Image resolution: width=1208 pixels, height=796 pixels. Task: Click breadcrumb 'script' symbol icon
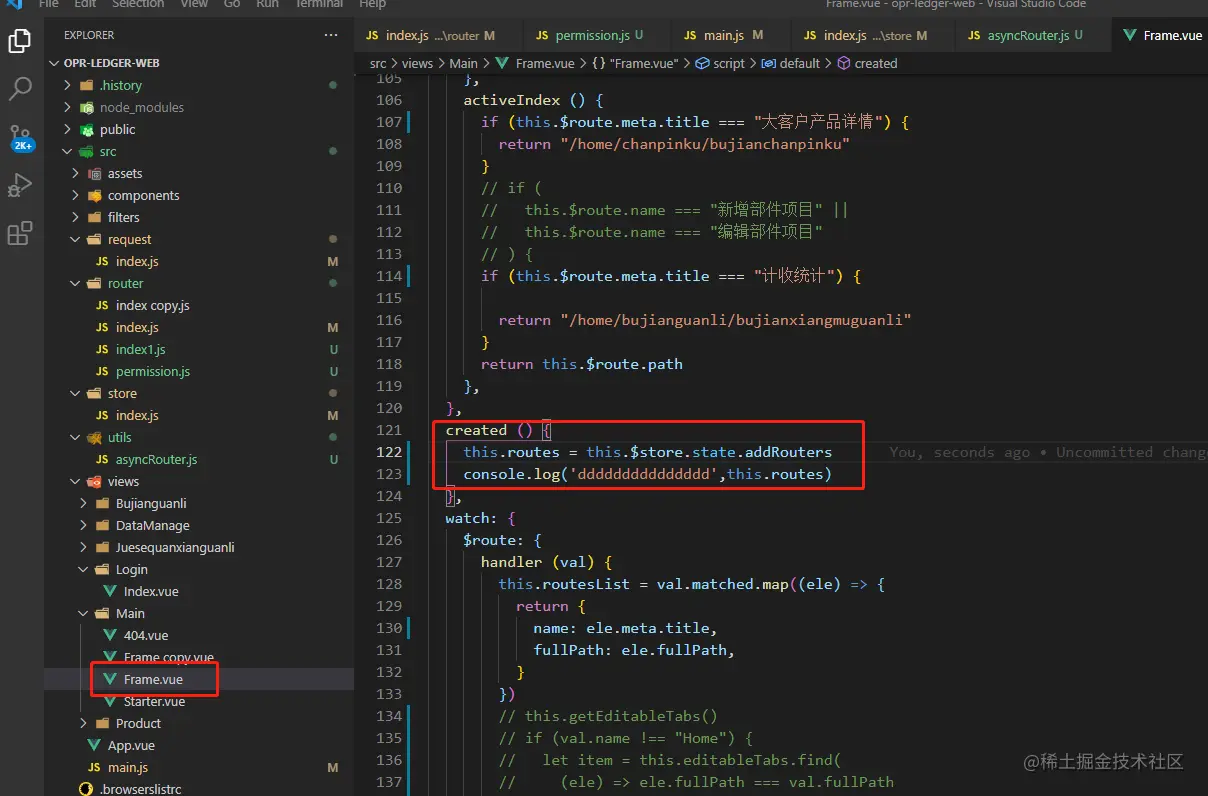[703, 63]
